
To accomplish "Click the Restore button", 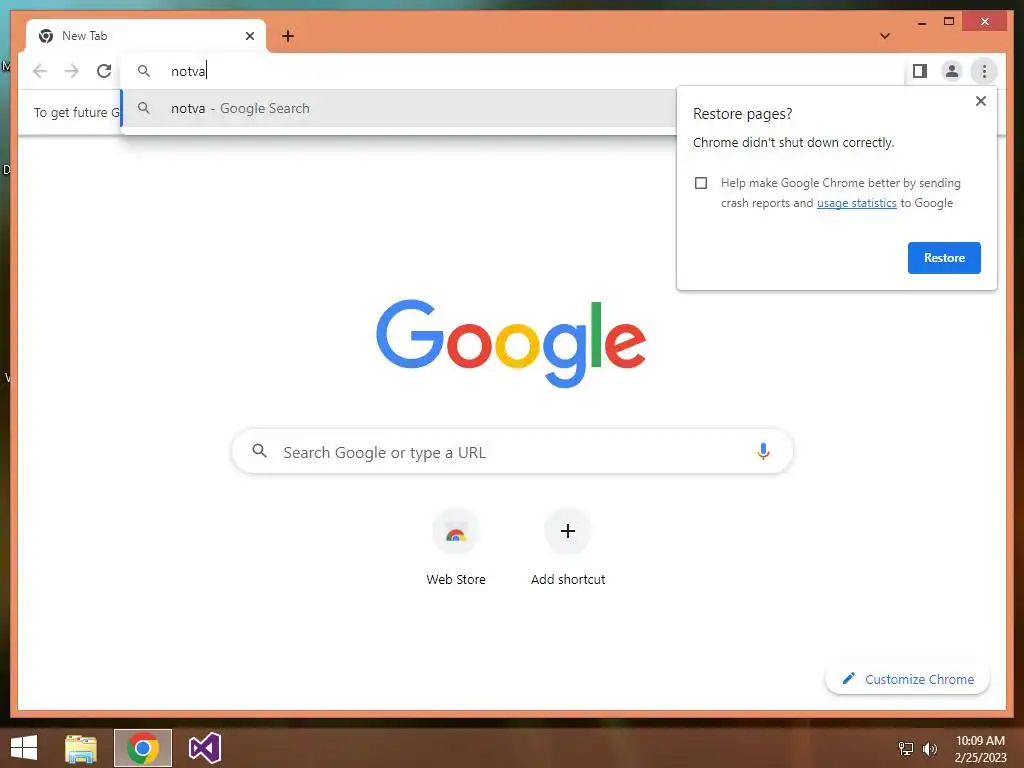I will (944, 257).
